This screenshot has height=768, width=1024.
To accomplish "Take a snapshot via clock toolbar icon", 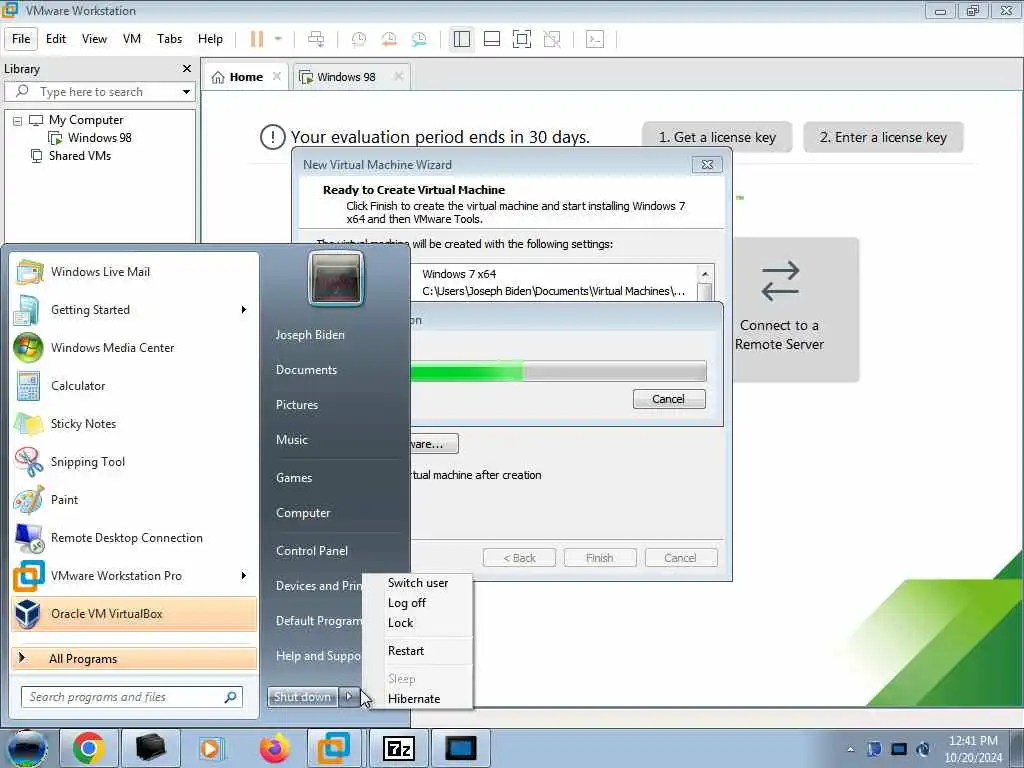I will [359, 39].
